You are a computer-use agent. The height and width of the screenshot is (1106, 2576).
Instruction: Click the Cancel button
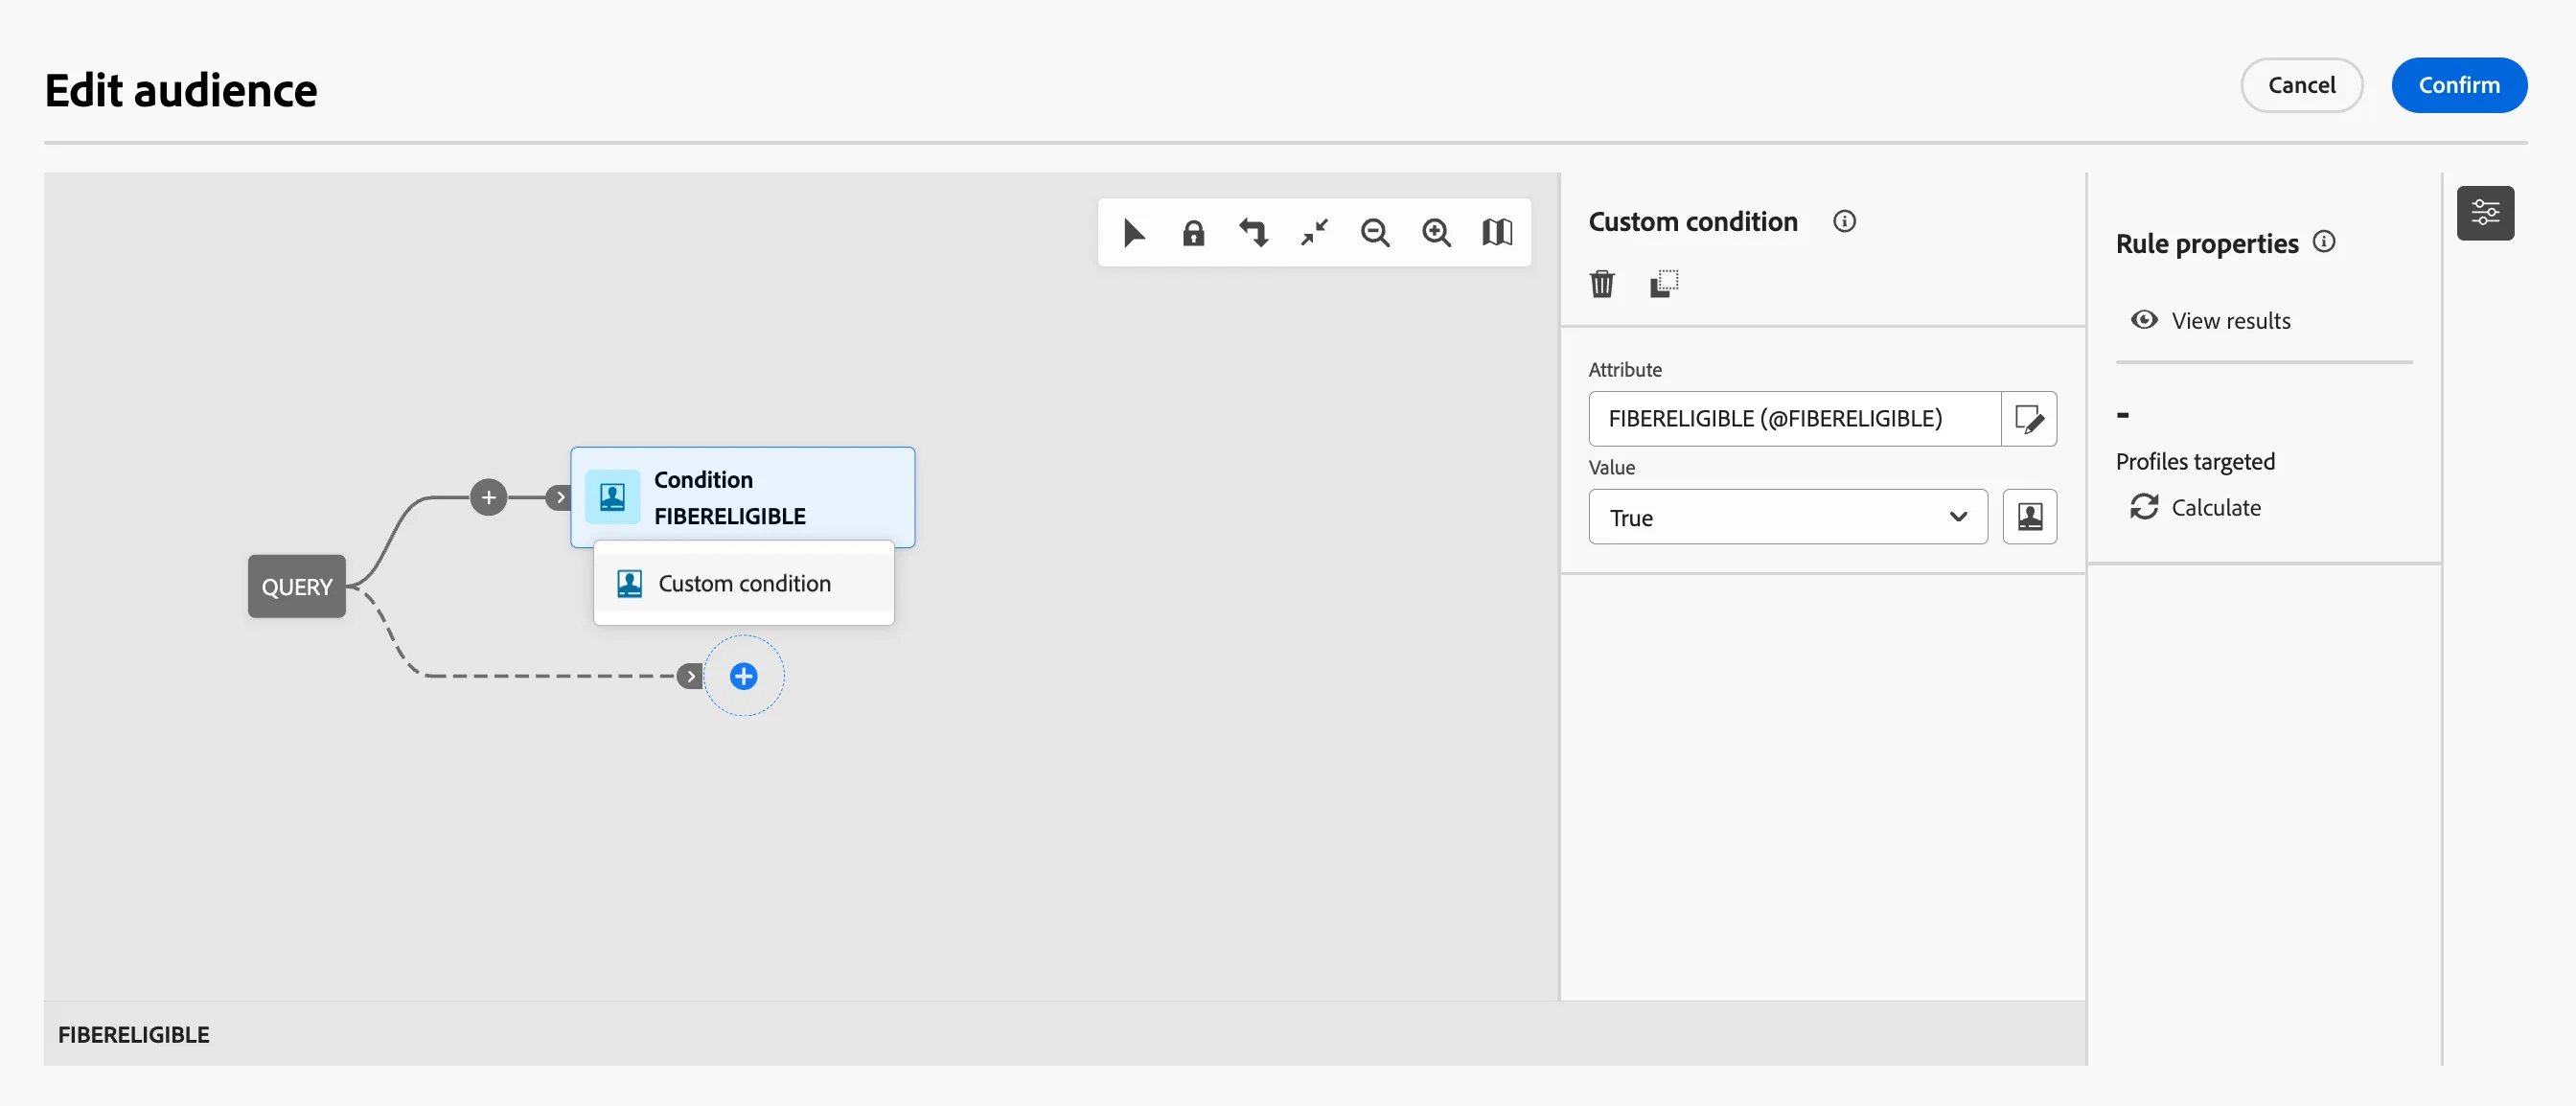(2301, 85)
